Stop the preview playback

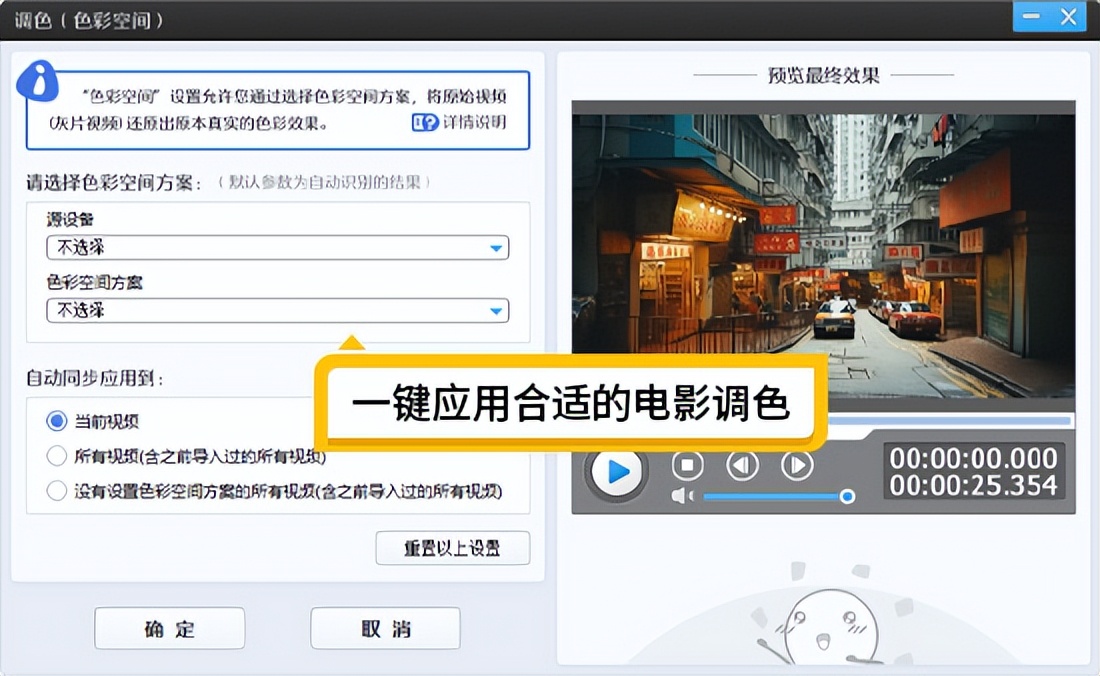[688, 465]
